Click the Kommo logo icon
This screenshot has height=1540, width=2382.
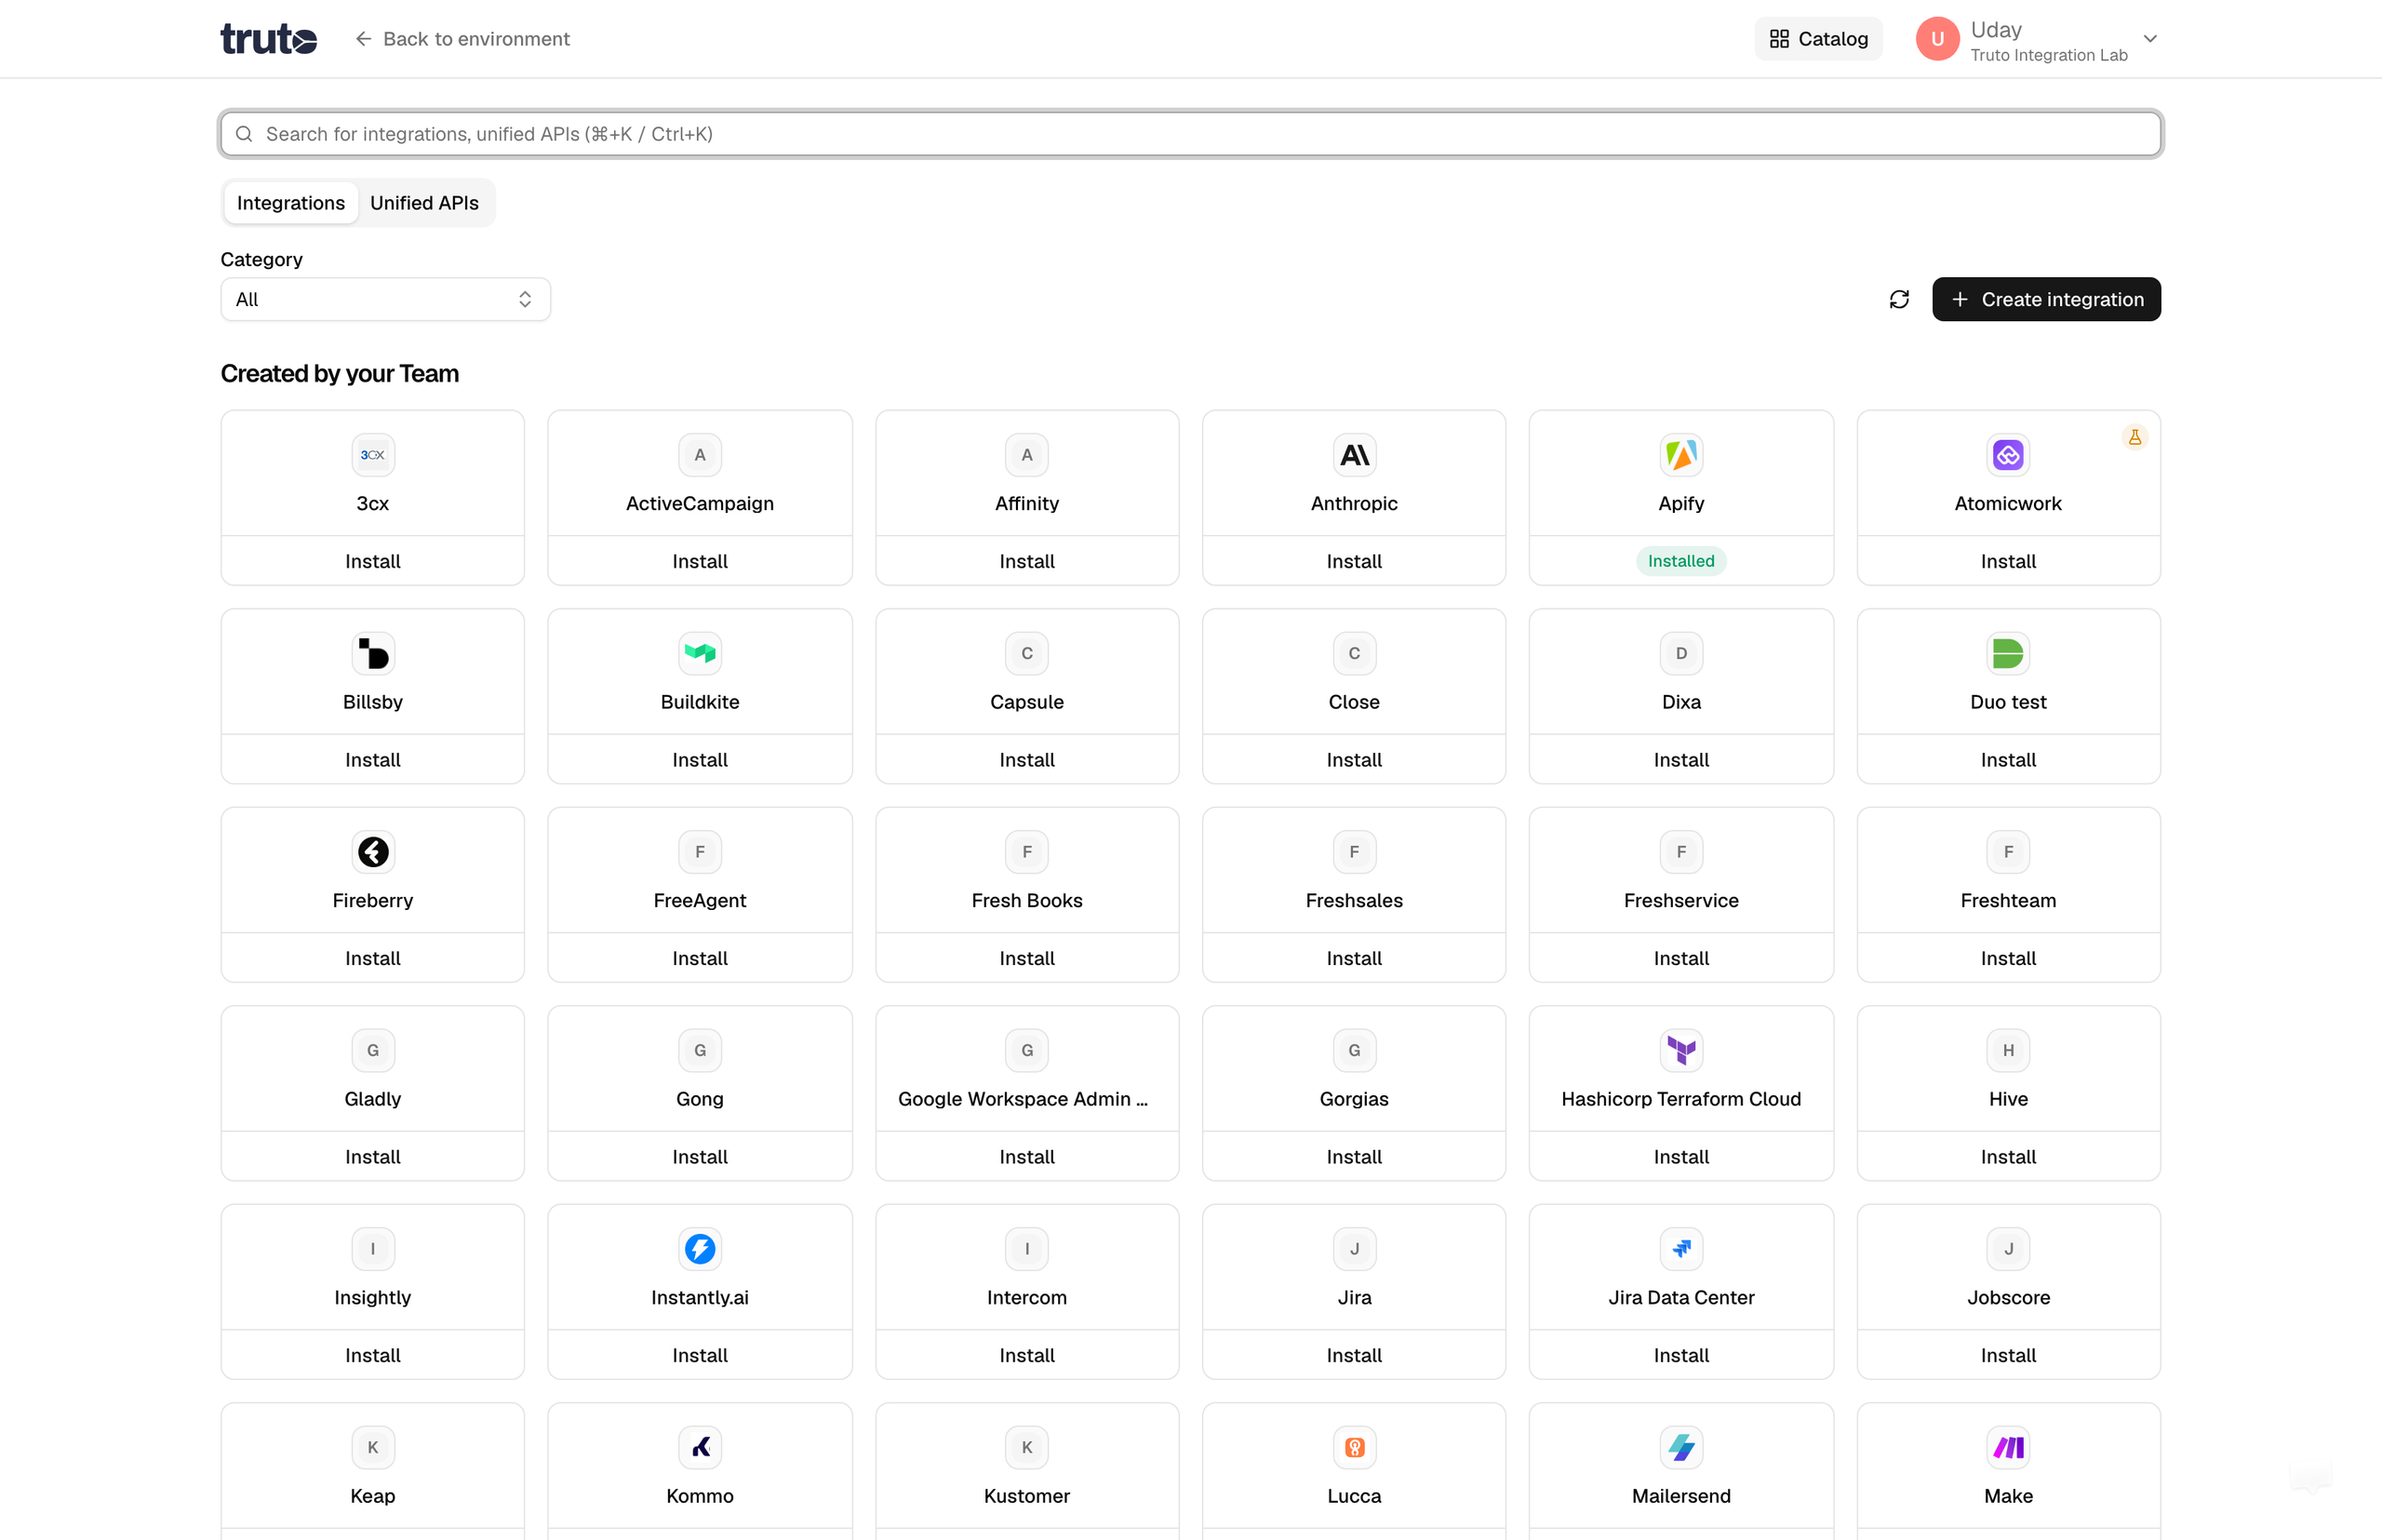tap(700, 1447)
